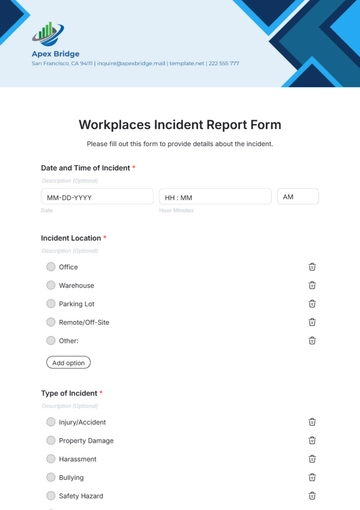Delete the Injury/Accident option trash icon
Screen dimensions: 360x510
click(x=312, y=422)
